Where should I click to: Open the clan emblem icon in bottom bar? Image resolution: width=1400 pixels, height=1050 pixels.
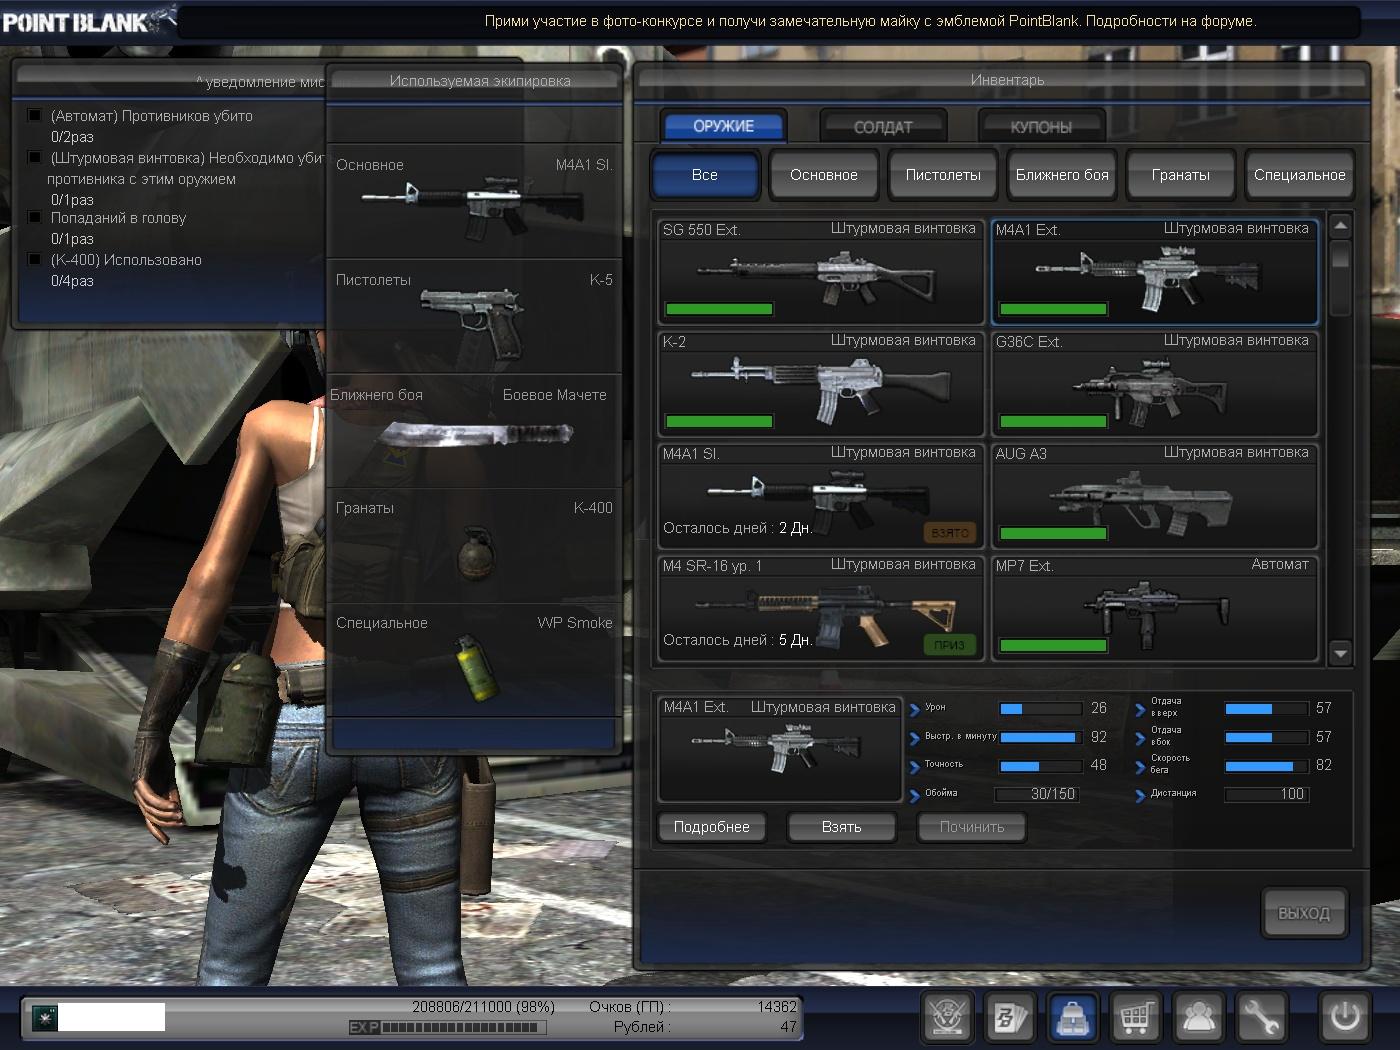945,1018
